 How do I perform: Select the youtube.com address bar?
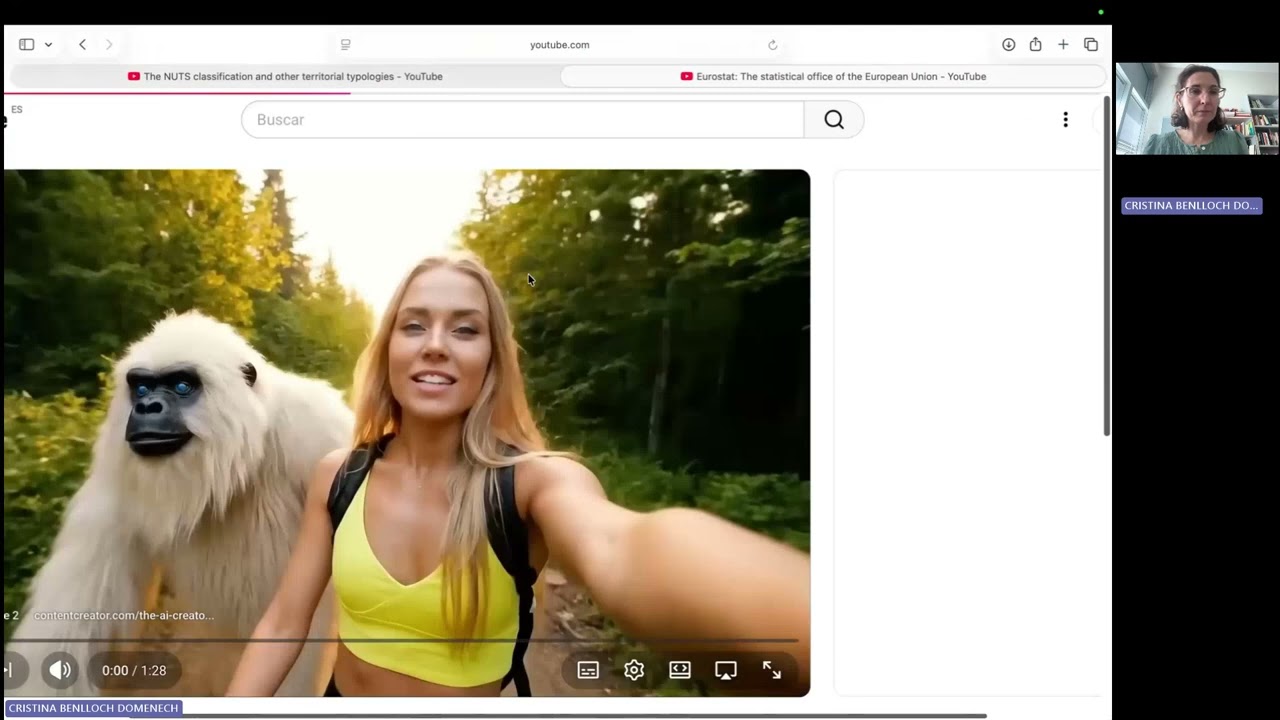[x=559, y=45]
